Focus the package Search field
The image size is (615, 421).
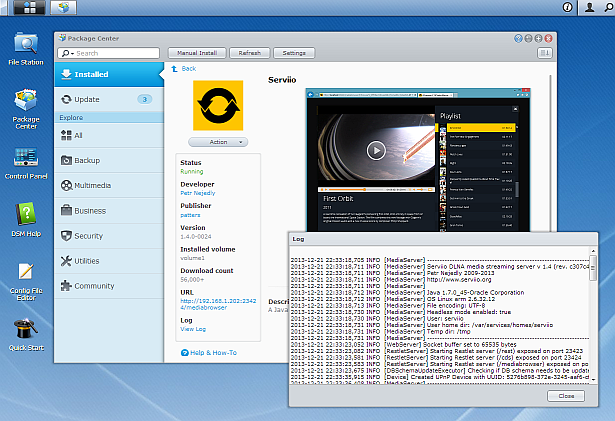109,53
